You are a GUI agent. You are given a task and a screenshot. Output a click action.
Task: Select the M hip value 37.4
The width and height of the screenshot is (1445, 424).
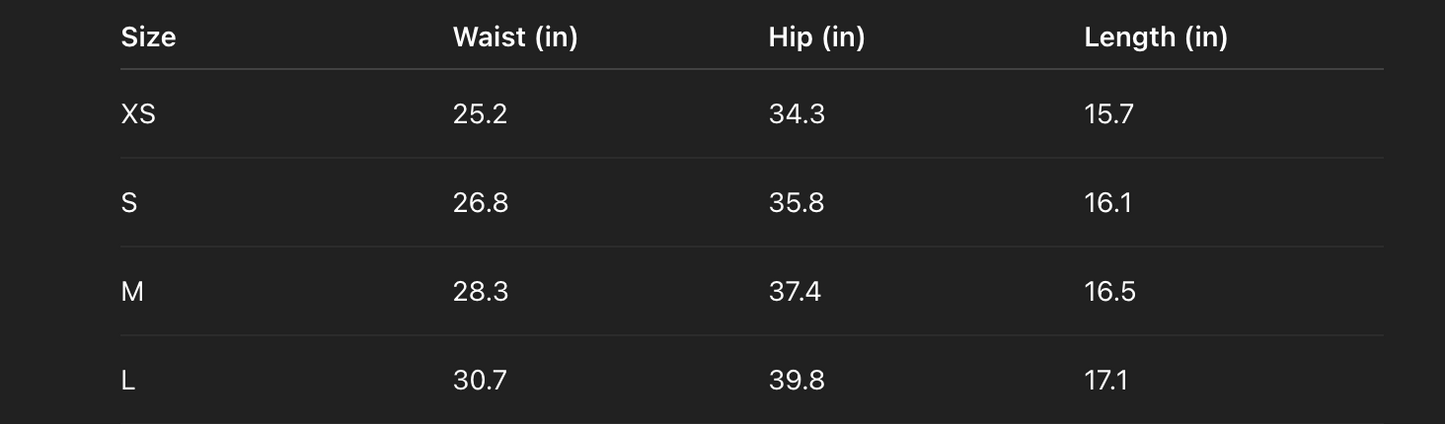click(x=795, y=292)
